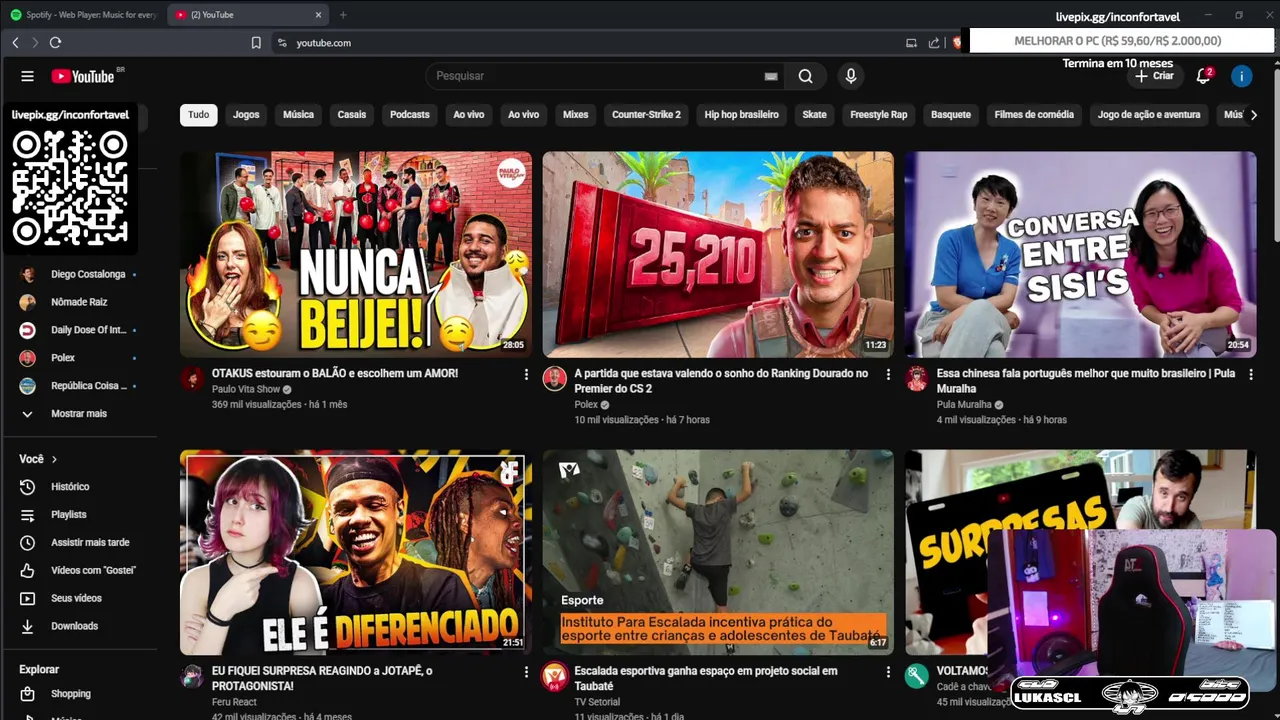This screenshot has width=1280, height=720.
Task: Open Seus vídeos in sidebar
Action: click(76, 598)
